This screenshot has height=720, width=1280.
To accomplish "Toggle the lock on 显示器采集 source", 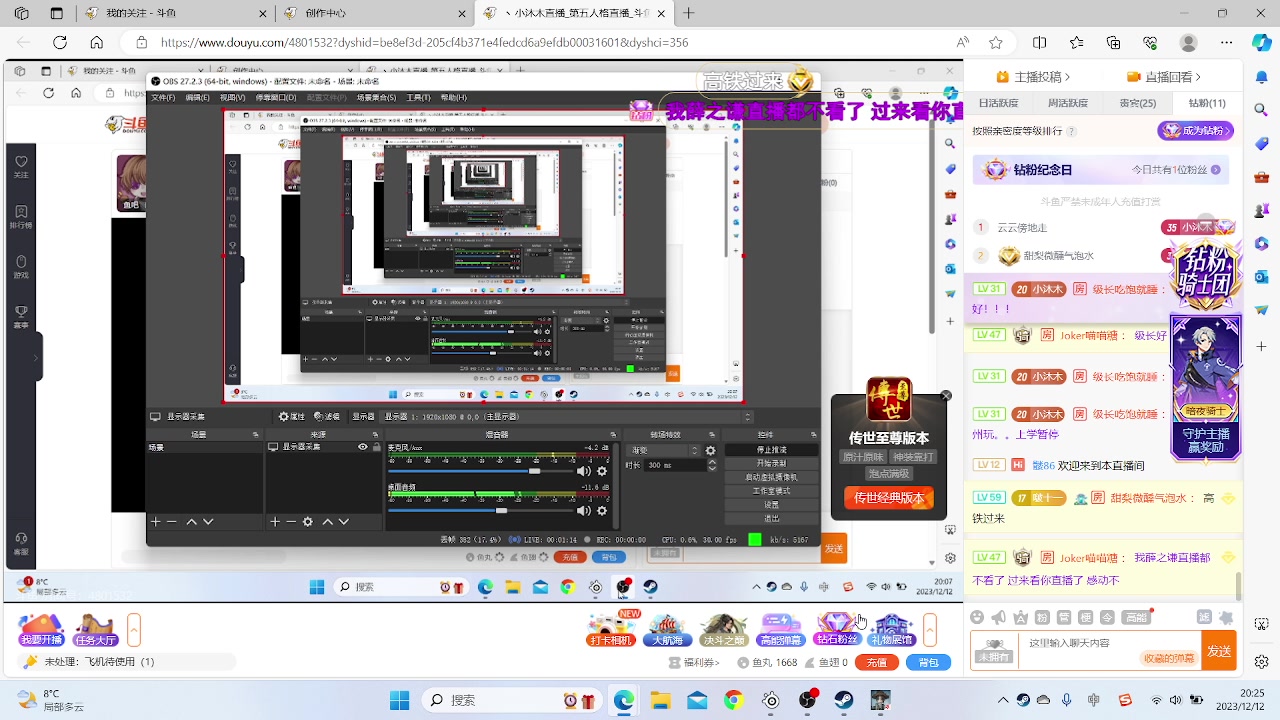I will [x=376, y=447].
